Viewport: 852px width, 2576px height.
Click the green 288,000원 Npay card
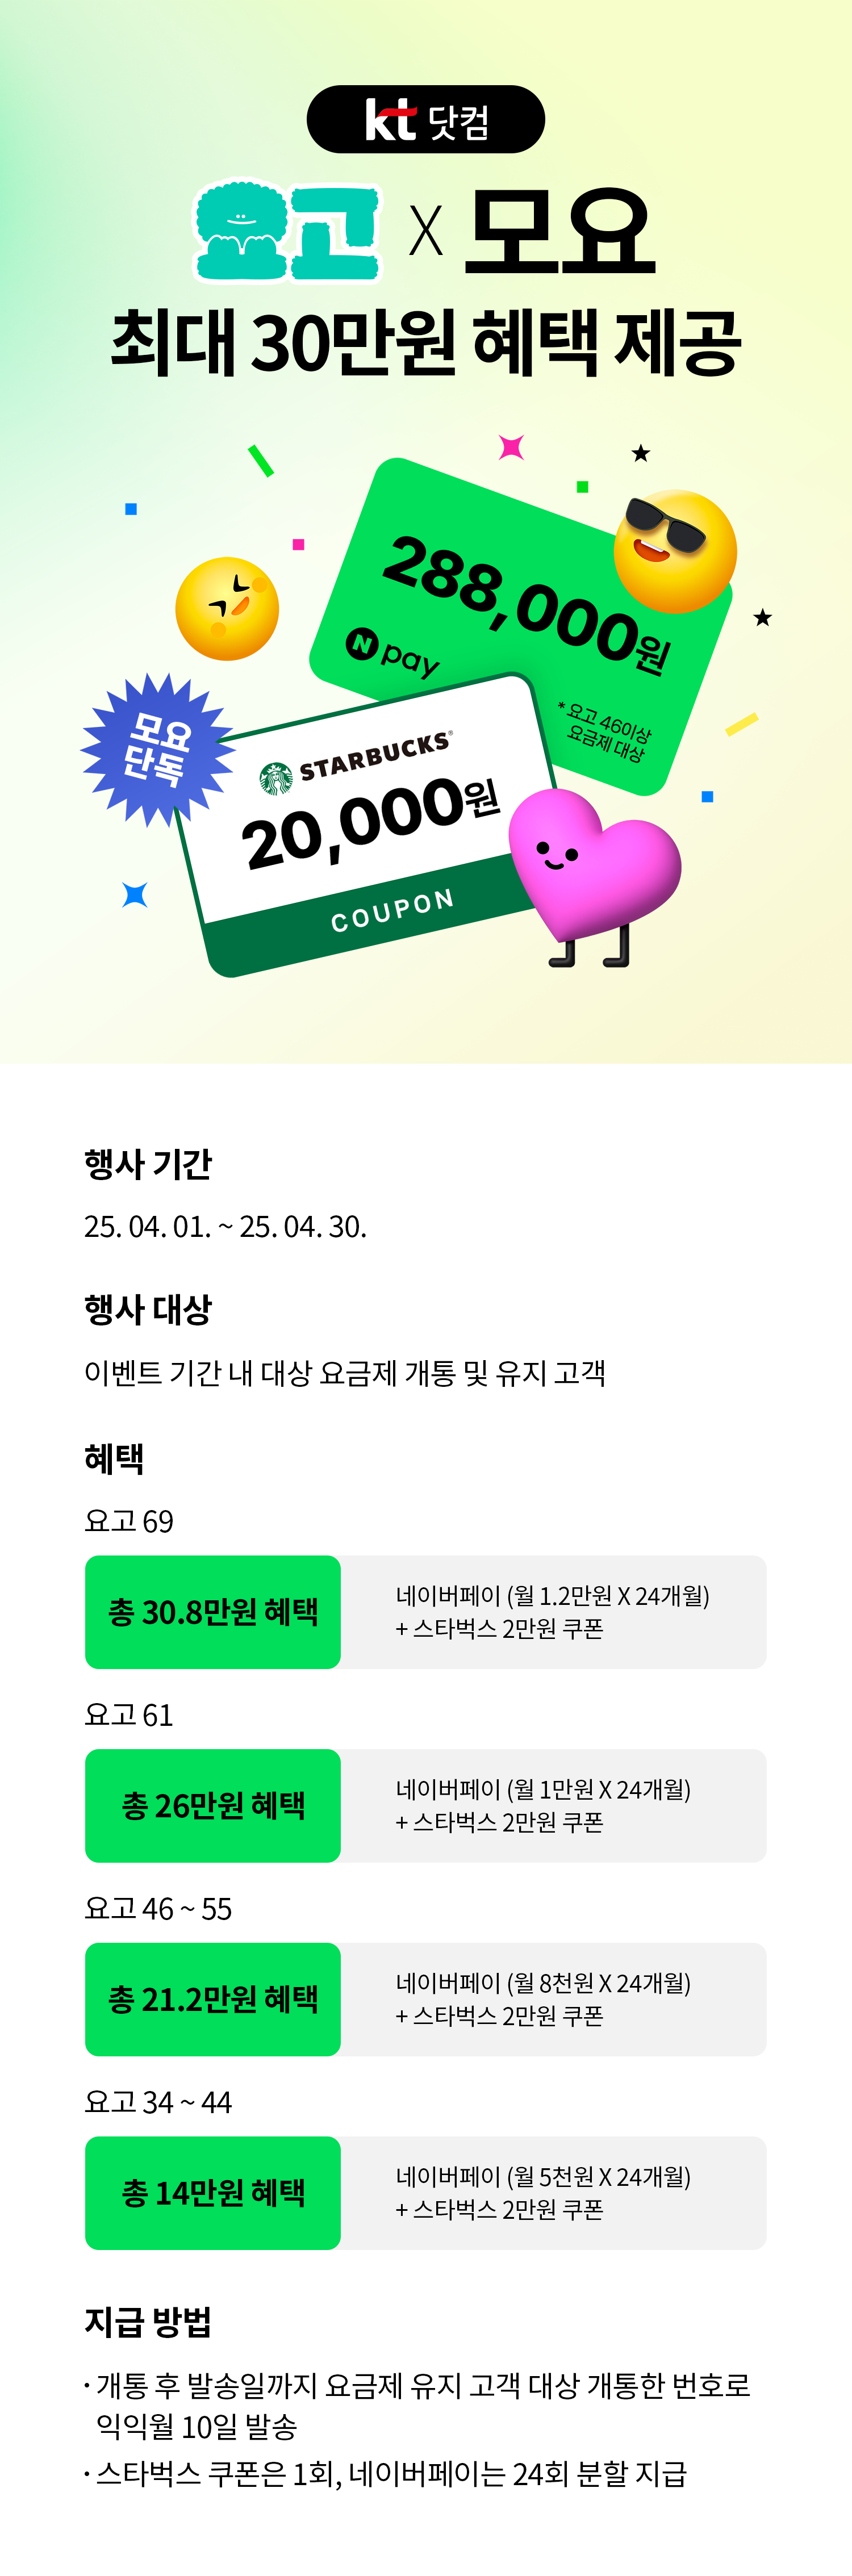point(522,626)
